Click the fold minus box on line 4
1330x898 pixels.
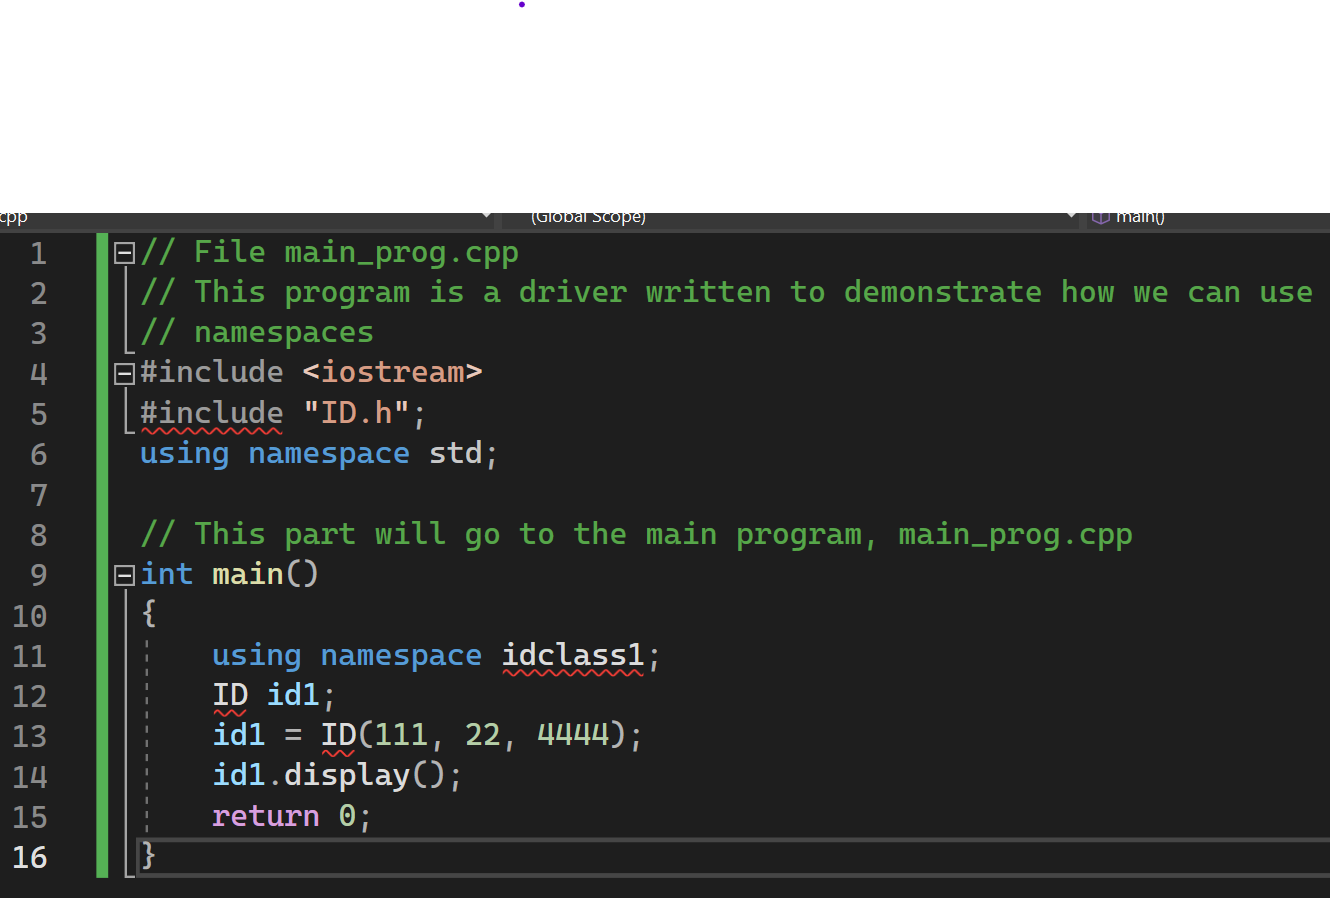click(123, 372)
